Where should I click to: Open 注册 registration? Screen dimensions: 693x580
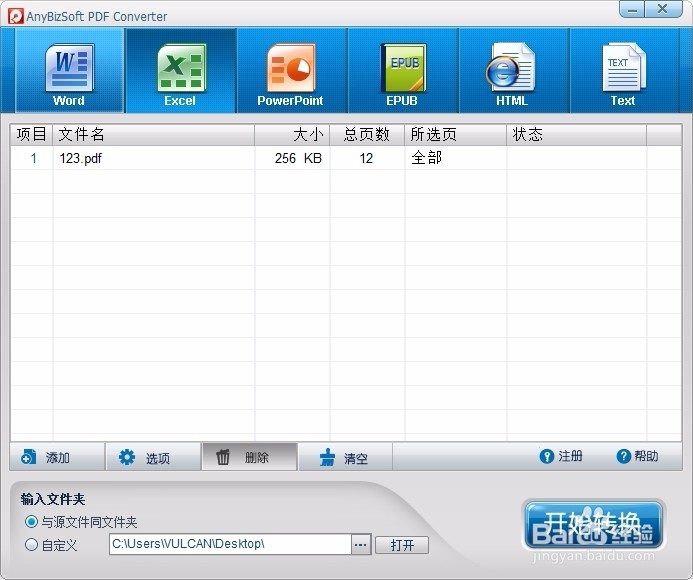[561, 456]
